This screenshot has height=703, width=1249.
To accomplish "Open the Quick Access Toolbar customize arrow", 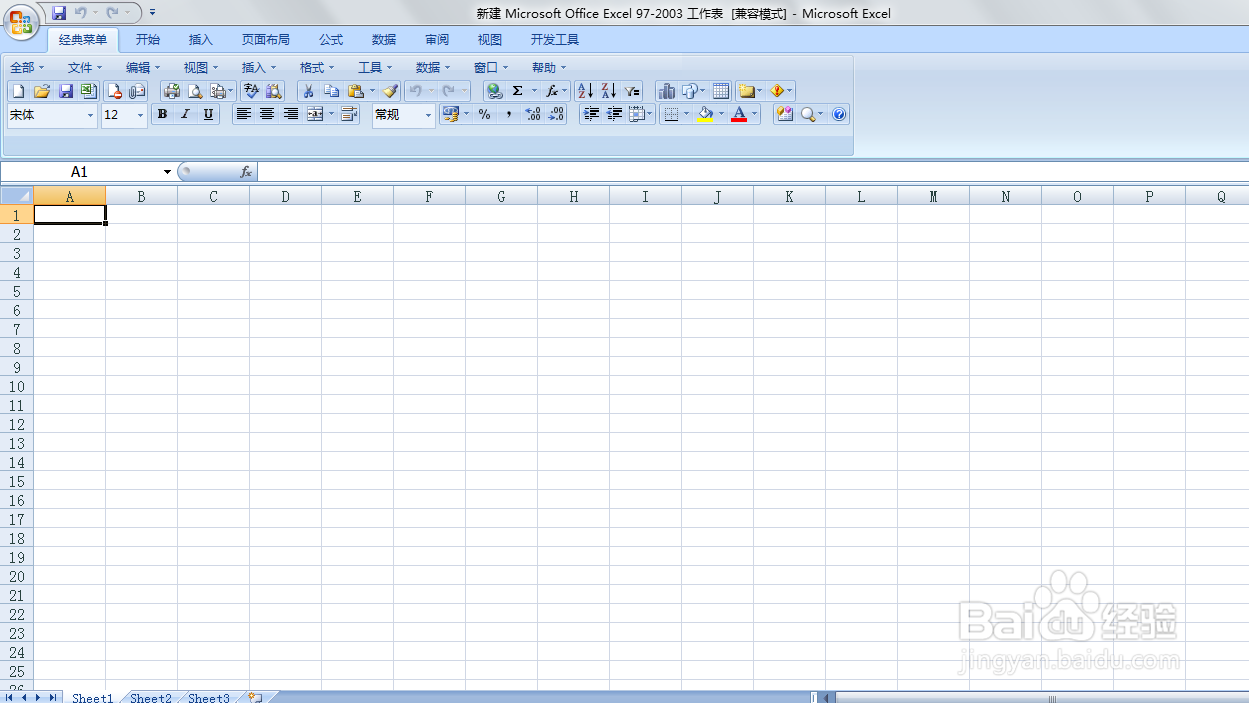I will click(152, 13).
